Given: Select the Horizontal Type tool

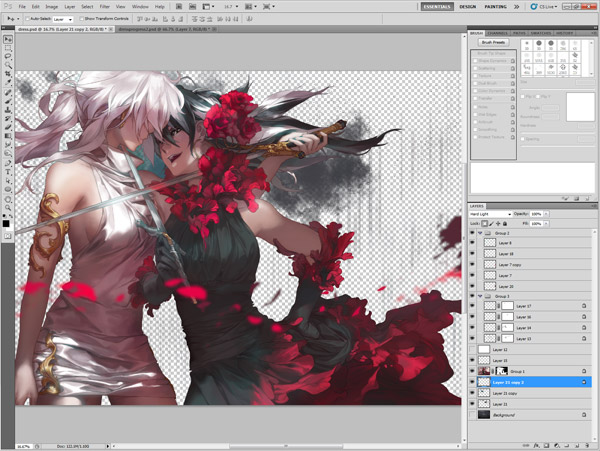Looking at the screenshot, I should pos(8,172).
